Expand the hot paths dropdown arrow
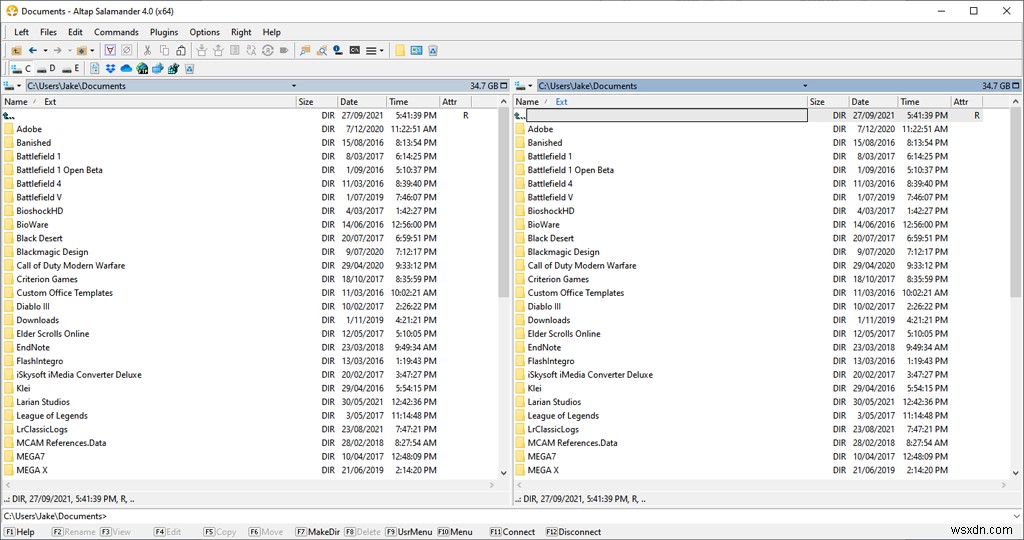The height and width of the screenshot is (540, 1024). tap(92, 50)
